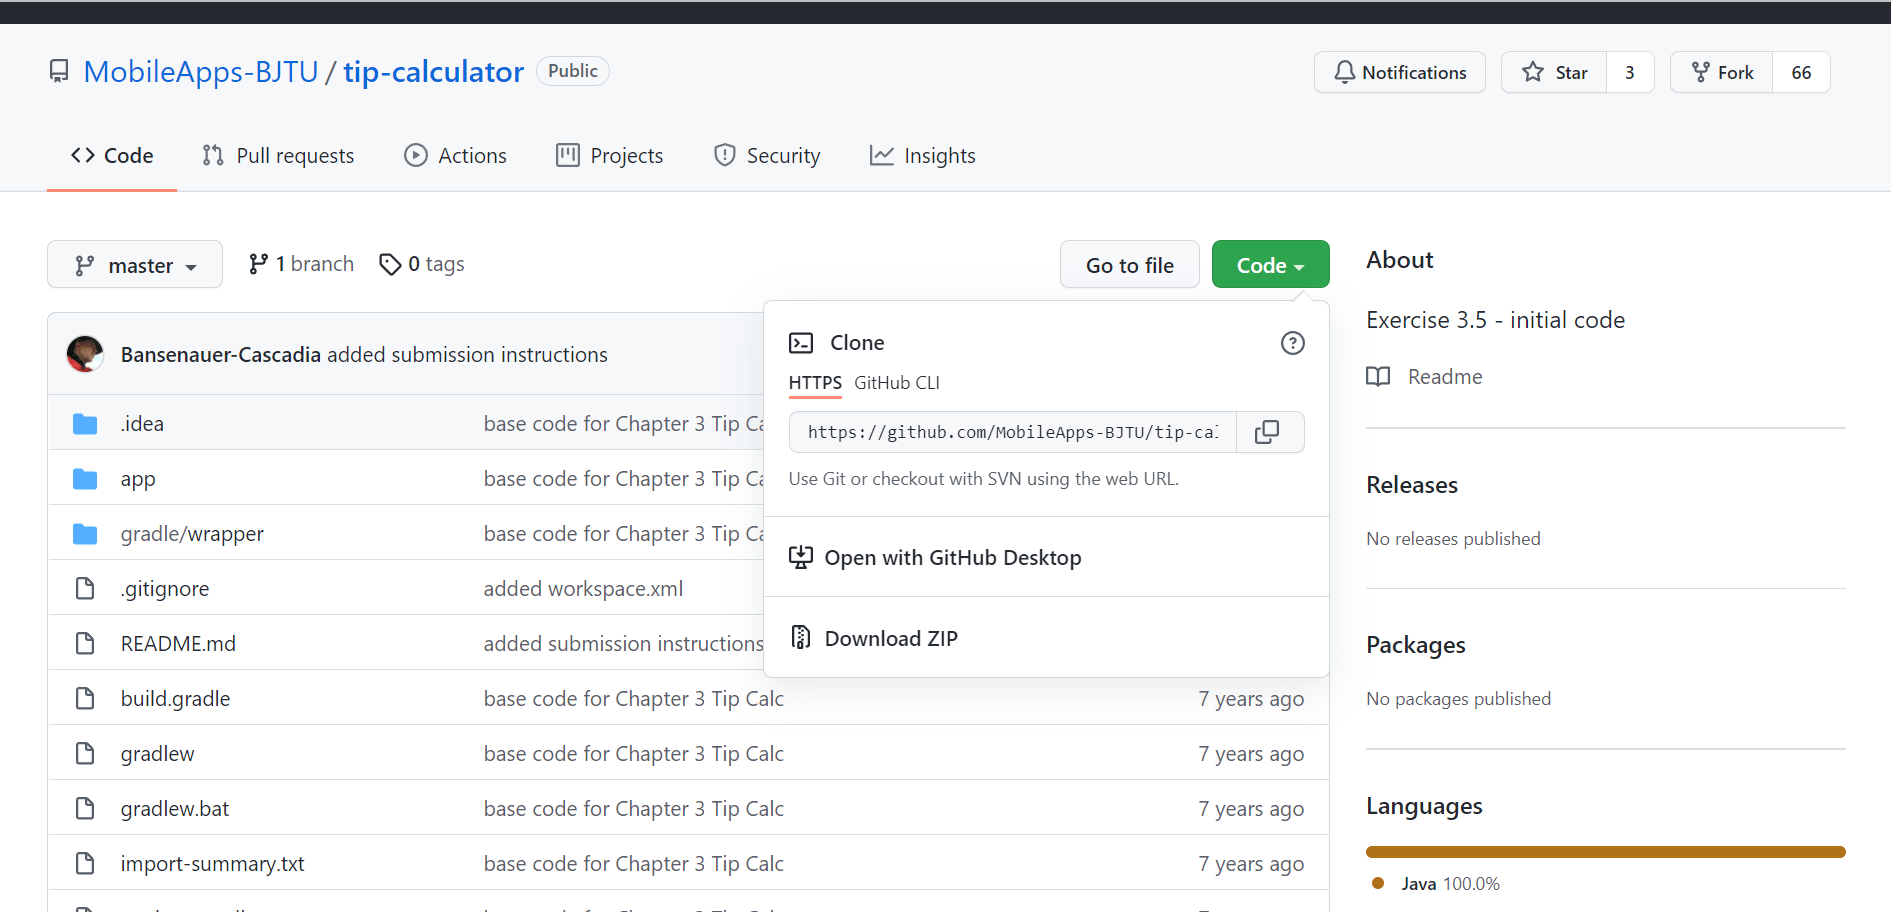This screenshot has height=912, width=1891.
Task: Click the Java 100.0% language link
Action: click(1437, 884)
